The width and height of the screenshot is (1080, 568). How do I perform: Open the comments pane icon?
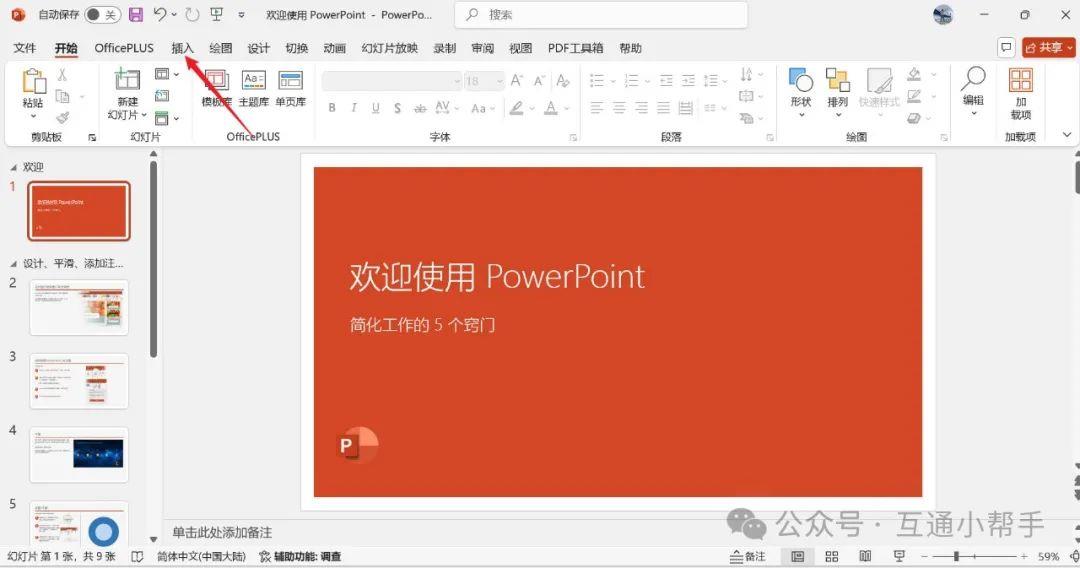click(1006, 48)
